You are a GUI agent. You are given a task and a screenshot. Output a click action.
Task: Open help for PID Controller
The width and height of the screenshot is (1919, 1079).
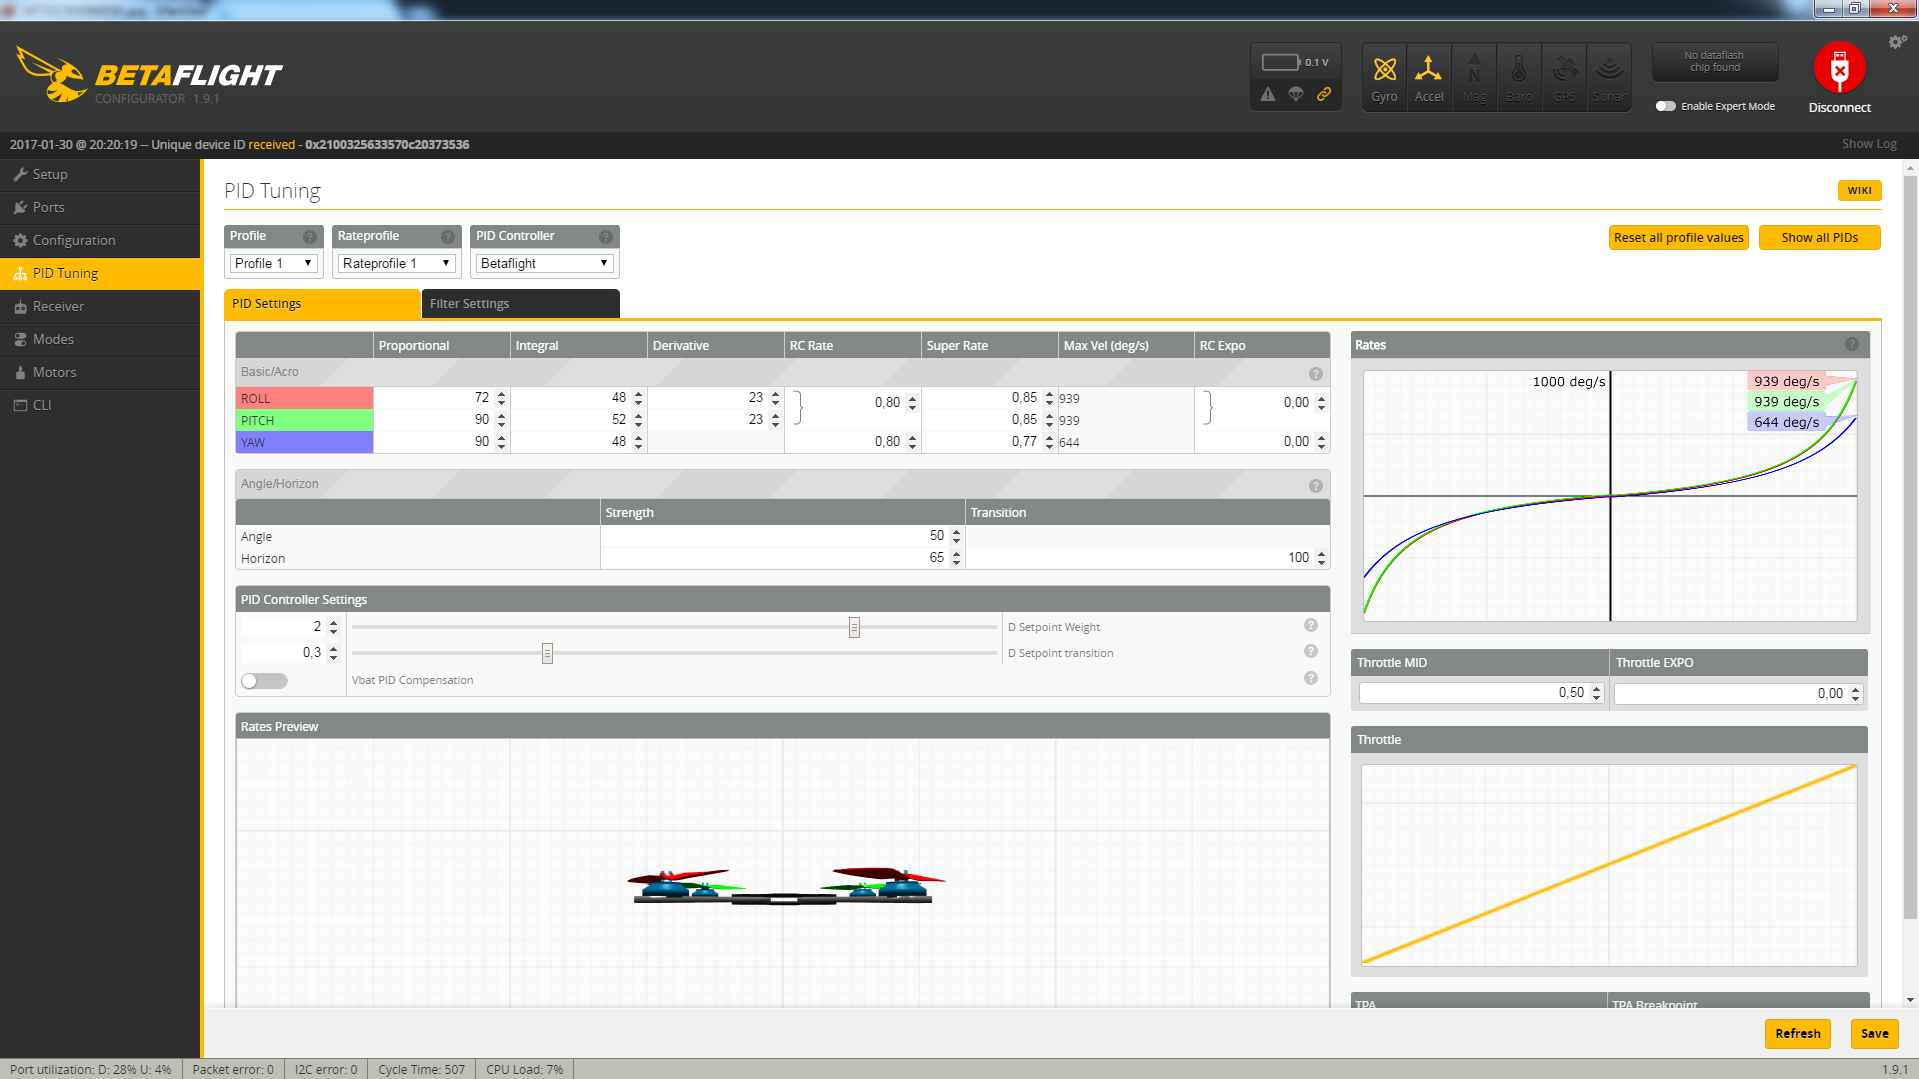tap(606, 237)
